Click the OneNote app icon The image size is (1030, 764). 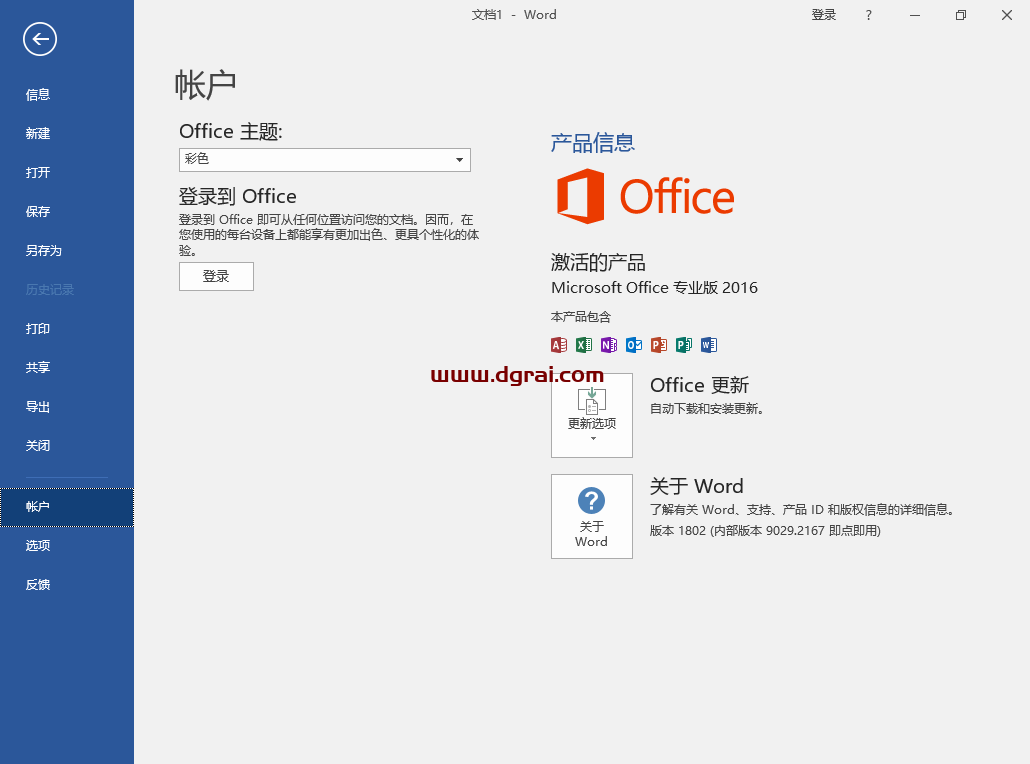click(609, 345)
